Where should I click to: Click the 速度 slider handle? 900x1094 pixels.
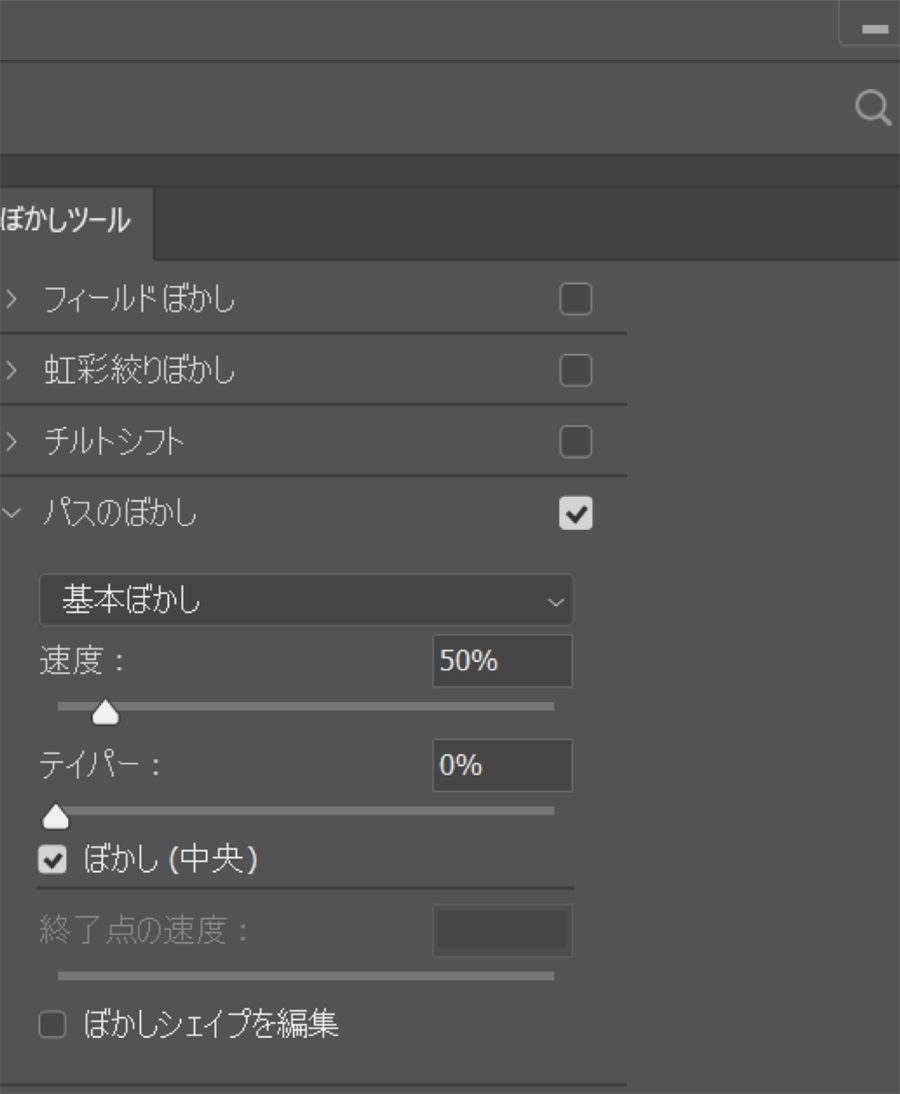click(105, 713)
